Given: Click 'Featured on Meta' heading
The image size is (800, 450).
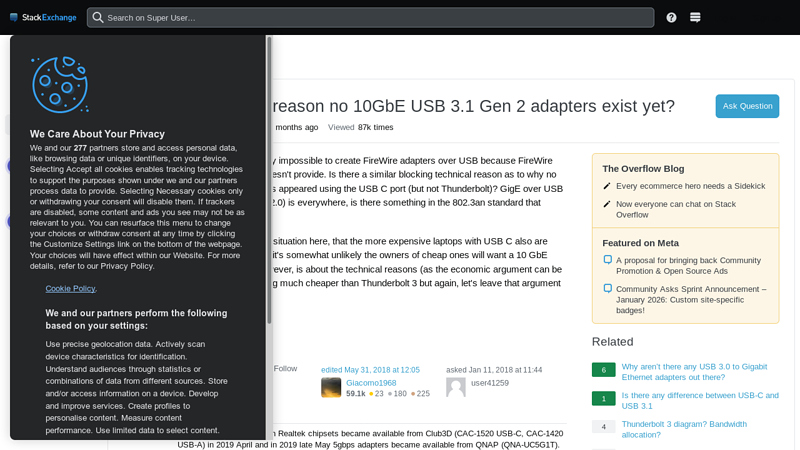Looking at the screenshot, I should tap(640, 243).
